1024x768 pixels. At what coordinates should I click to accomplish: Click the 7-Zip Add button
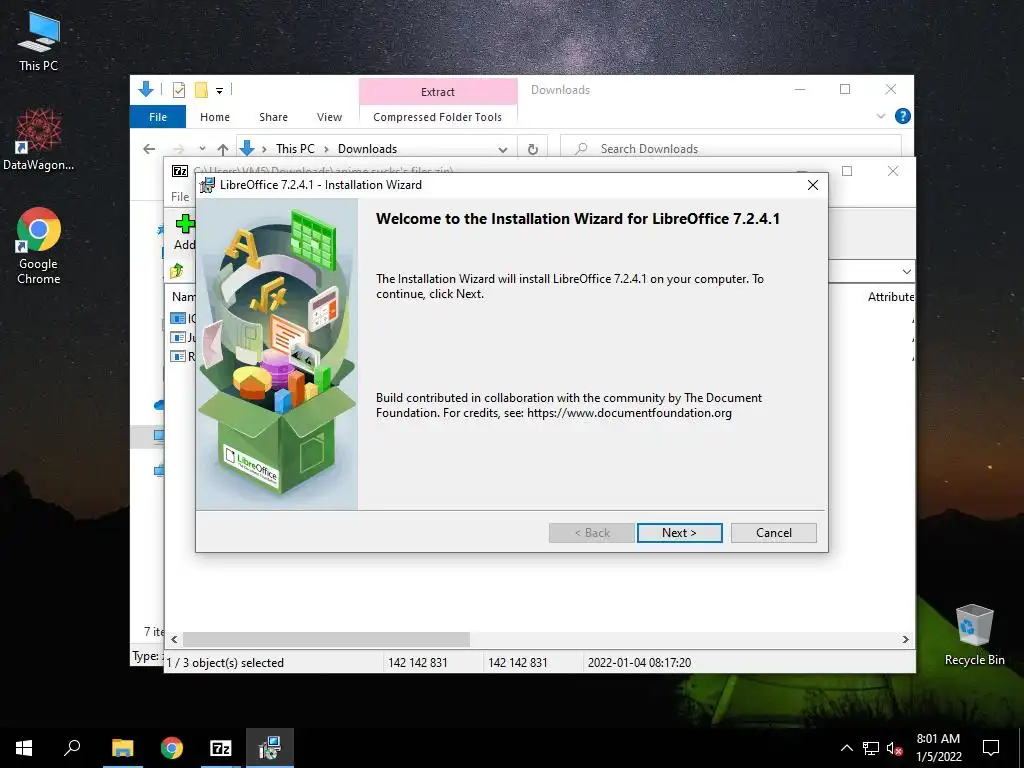185,232
